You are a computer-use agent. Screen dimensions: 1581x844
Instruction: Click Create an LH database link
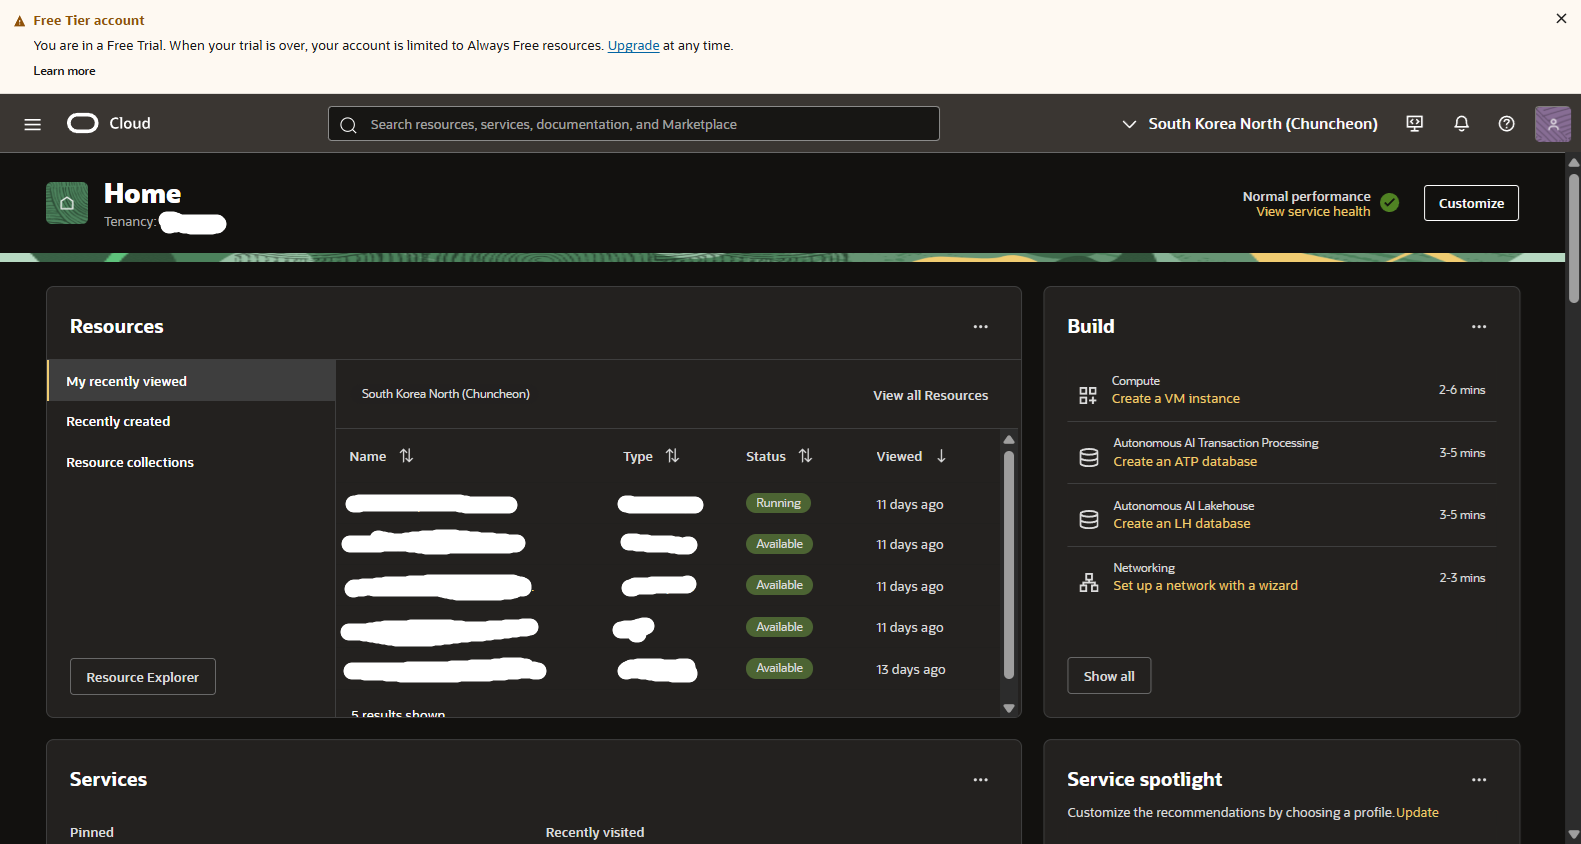coord(1181,524)
